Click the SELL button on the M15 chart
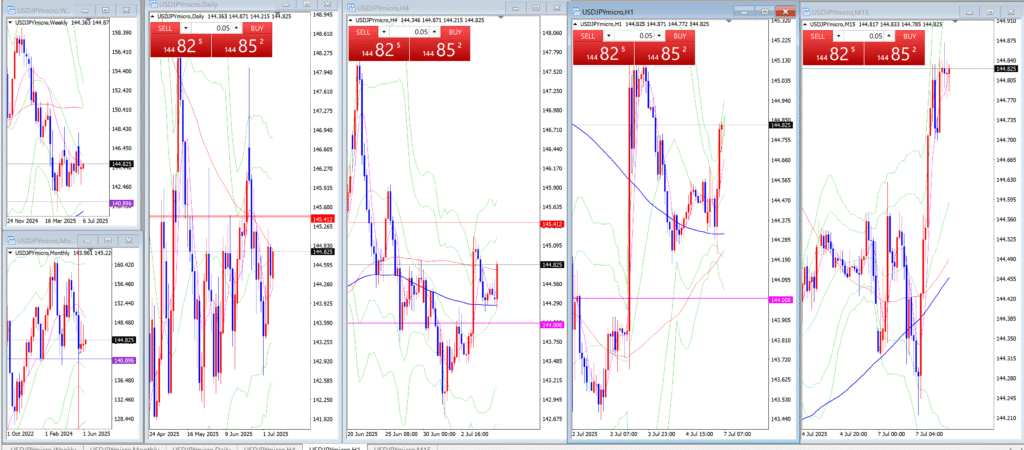1024x450 pixels. point(819,36)
